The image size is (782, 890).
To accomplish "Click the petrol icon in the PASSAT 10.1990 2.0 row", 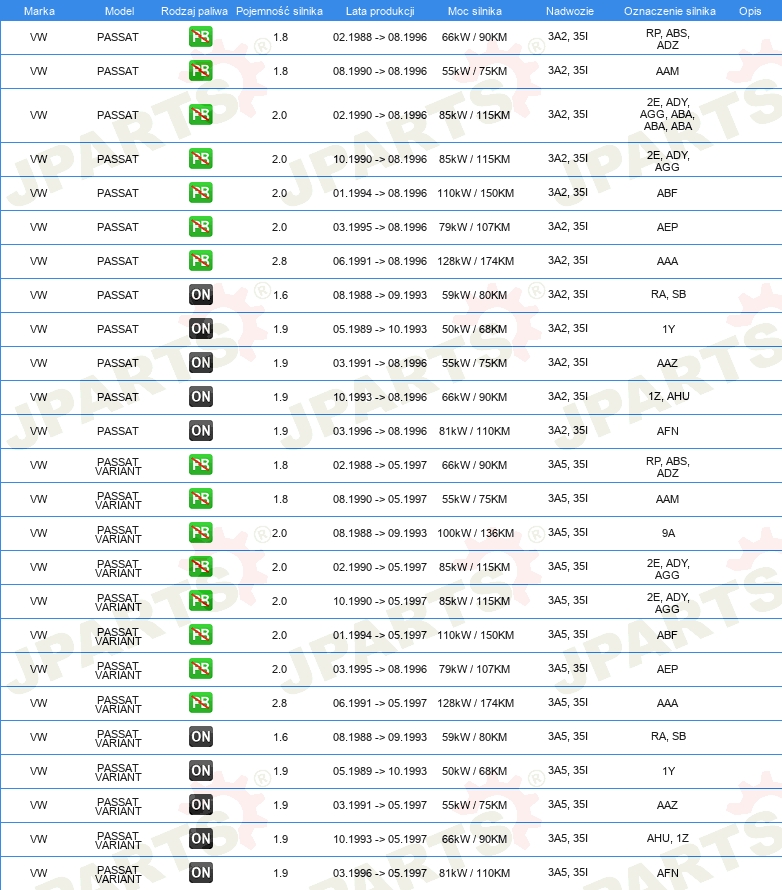I will coord(201,159).
